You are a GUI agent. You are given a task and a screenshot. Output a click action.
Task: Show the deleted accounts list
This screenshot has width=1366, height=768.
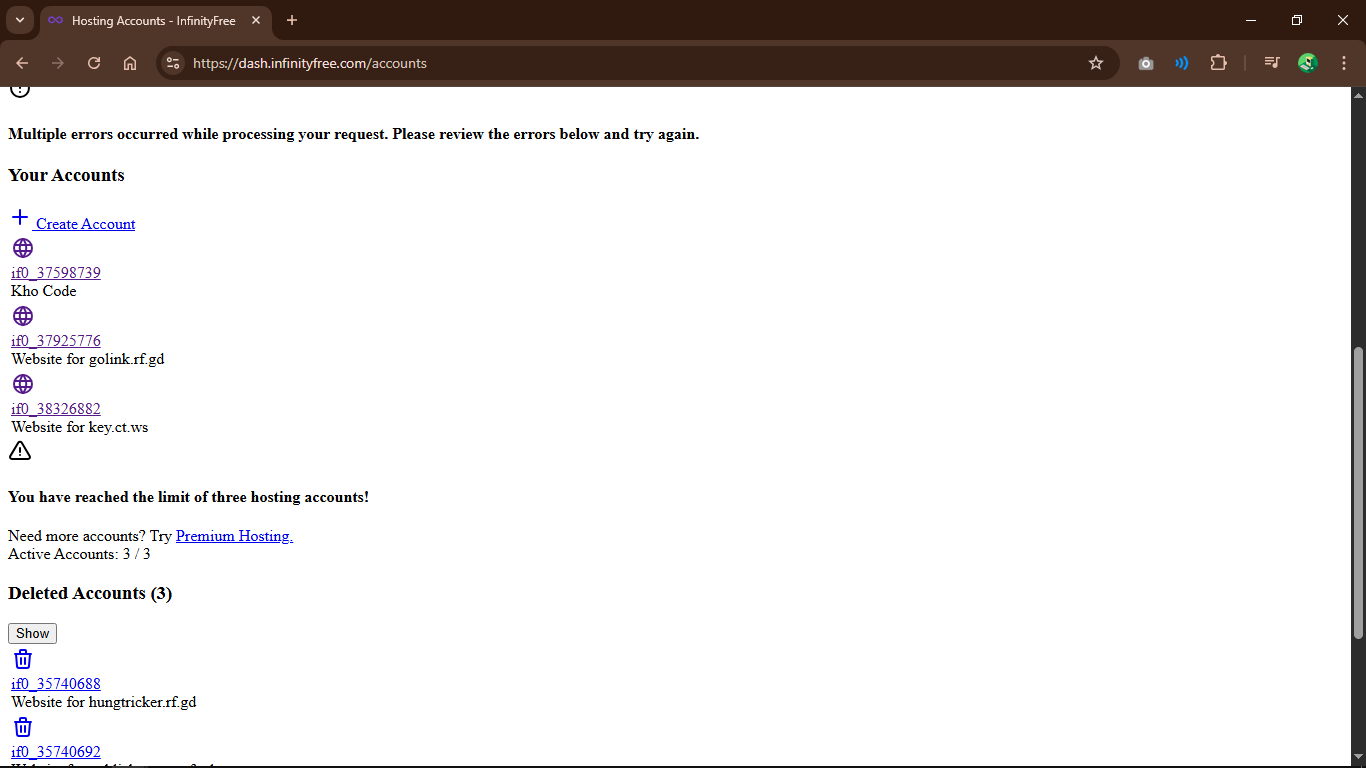pyautogui.click(x=32, y=633)
